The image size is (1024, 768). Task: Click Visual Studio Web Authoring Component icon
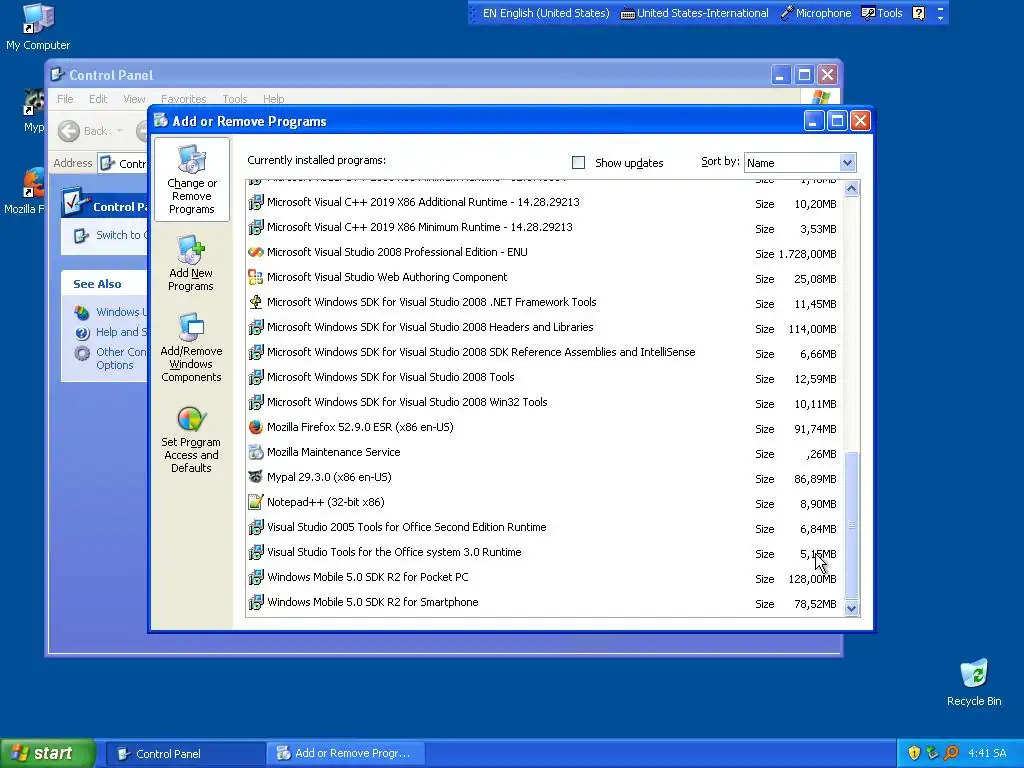click(x=256, y=277)
